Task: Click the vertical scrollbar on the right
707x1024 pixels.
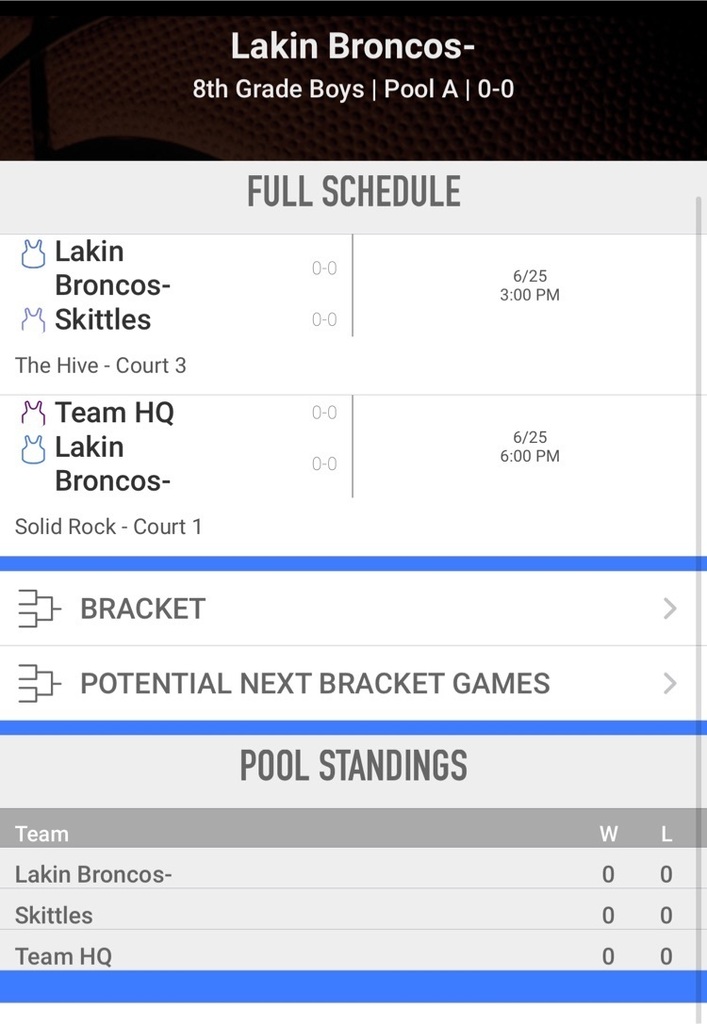Action: click(x=699, y=500)
